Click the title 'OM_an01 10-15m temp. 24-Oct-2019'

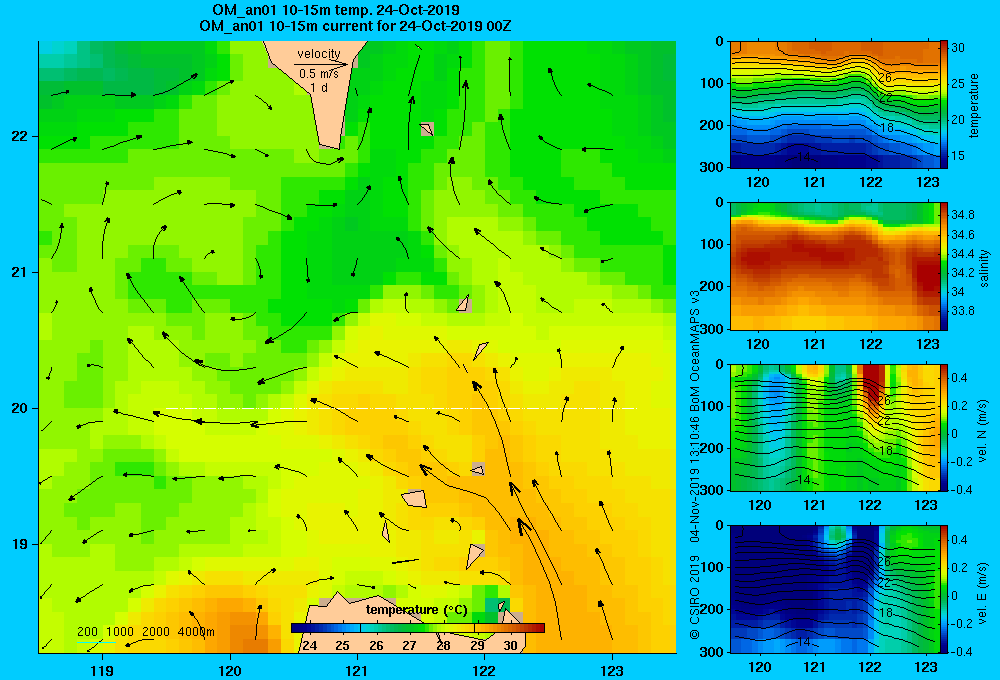click(x=335, y=10)
